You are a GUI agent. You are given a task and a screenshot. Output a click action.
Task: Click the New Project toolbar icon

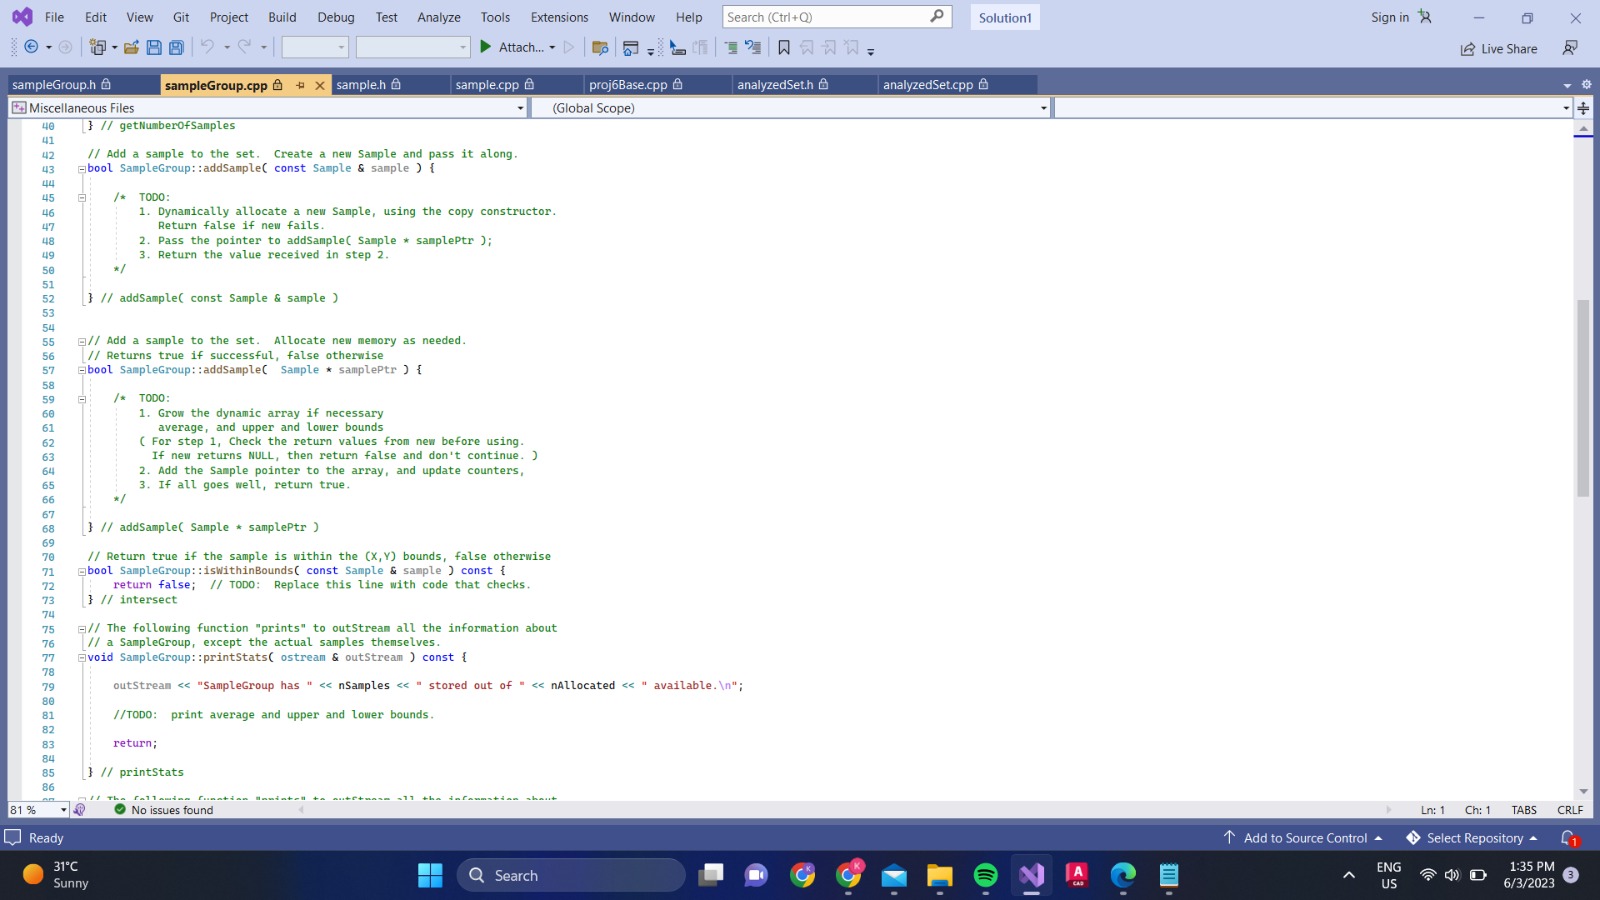click(x=98, y=47)
